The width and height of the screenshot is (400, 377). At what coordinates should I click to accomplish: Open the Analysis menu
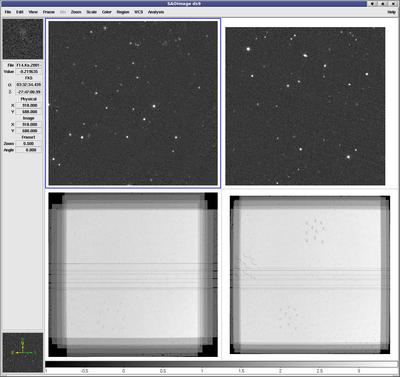(156, 12)
